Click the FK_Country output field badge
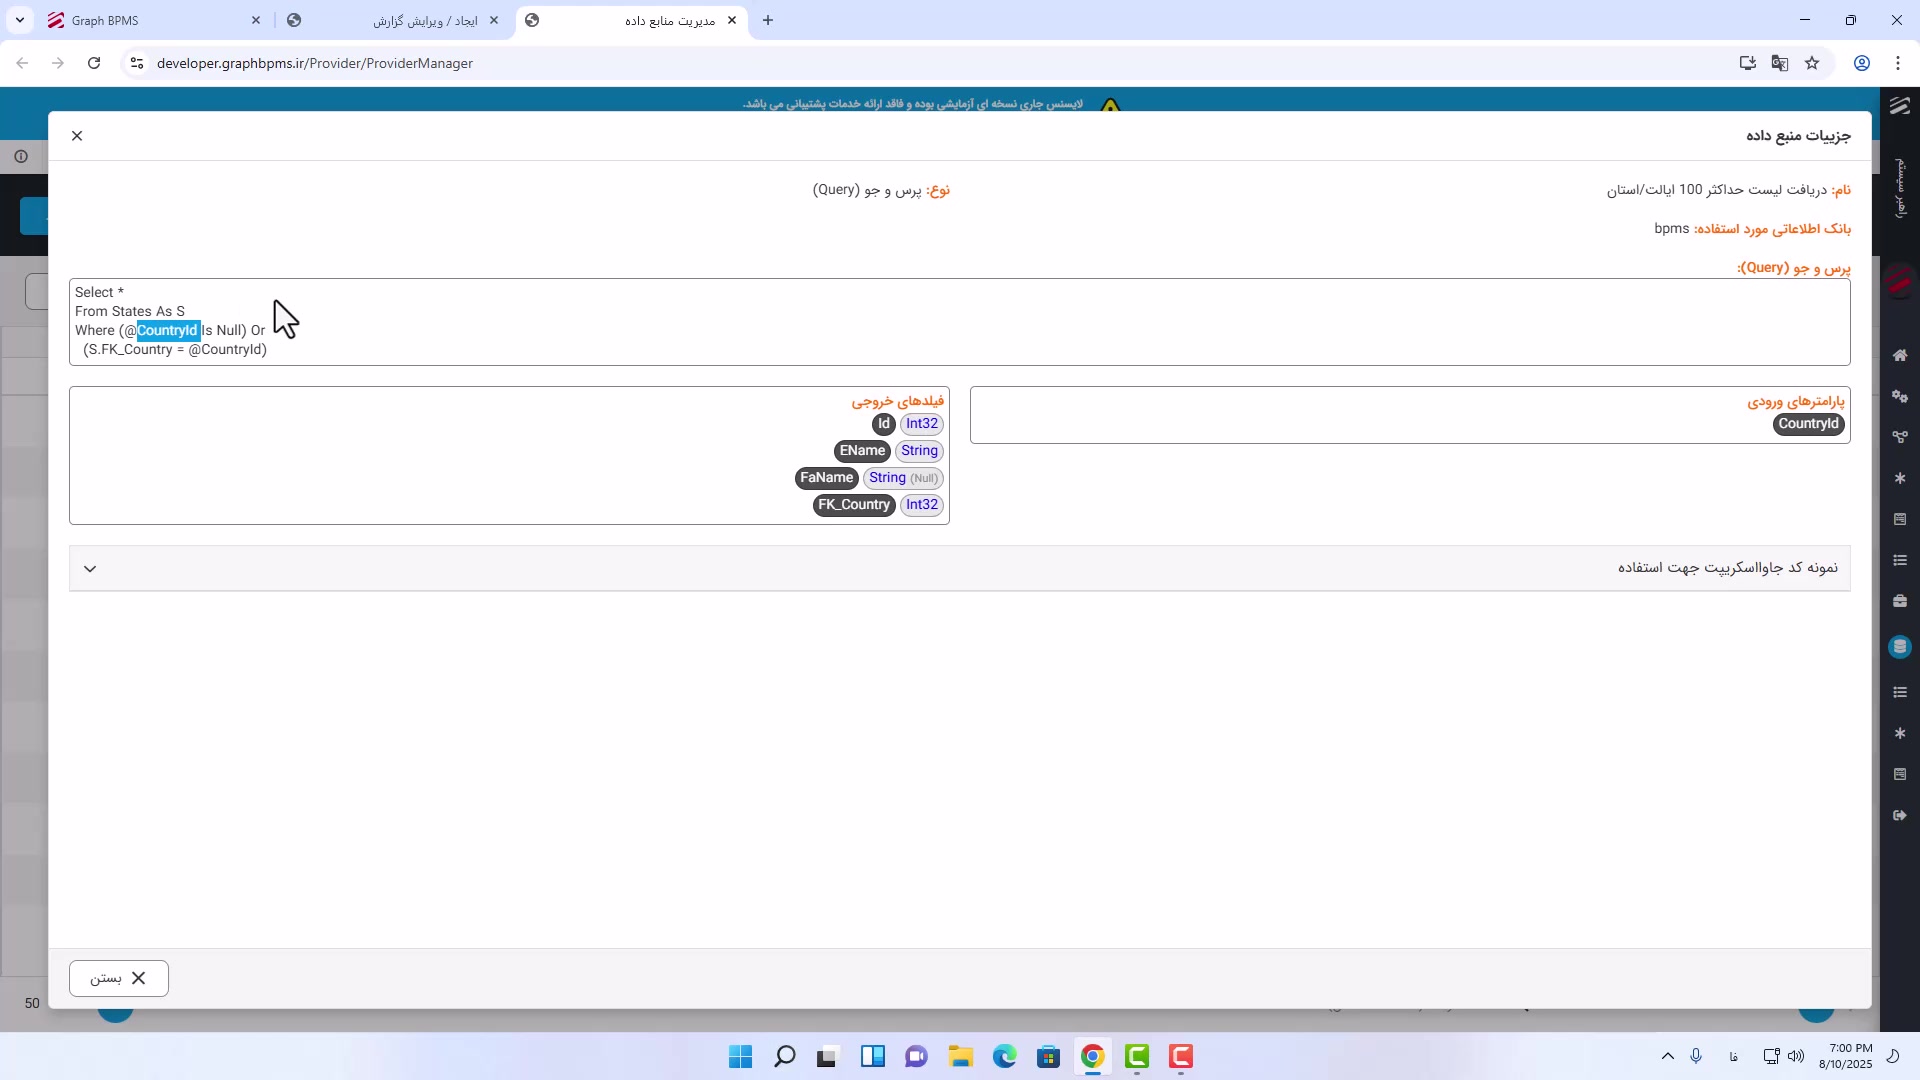Image resolution: width=1920 pixels, height=1080 pixels. 854,505
